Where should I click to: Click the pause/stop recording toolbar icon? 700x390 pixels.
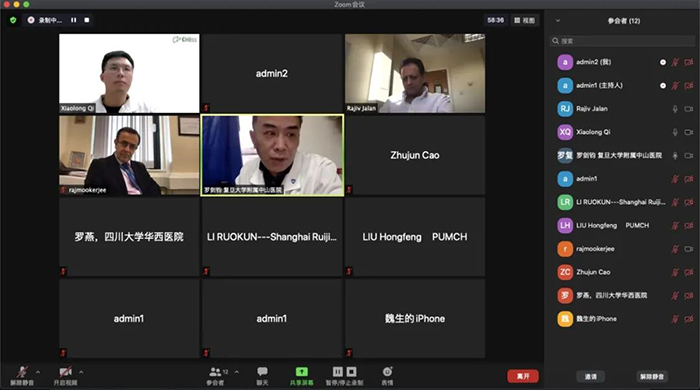click(x=344, y=372)
